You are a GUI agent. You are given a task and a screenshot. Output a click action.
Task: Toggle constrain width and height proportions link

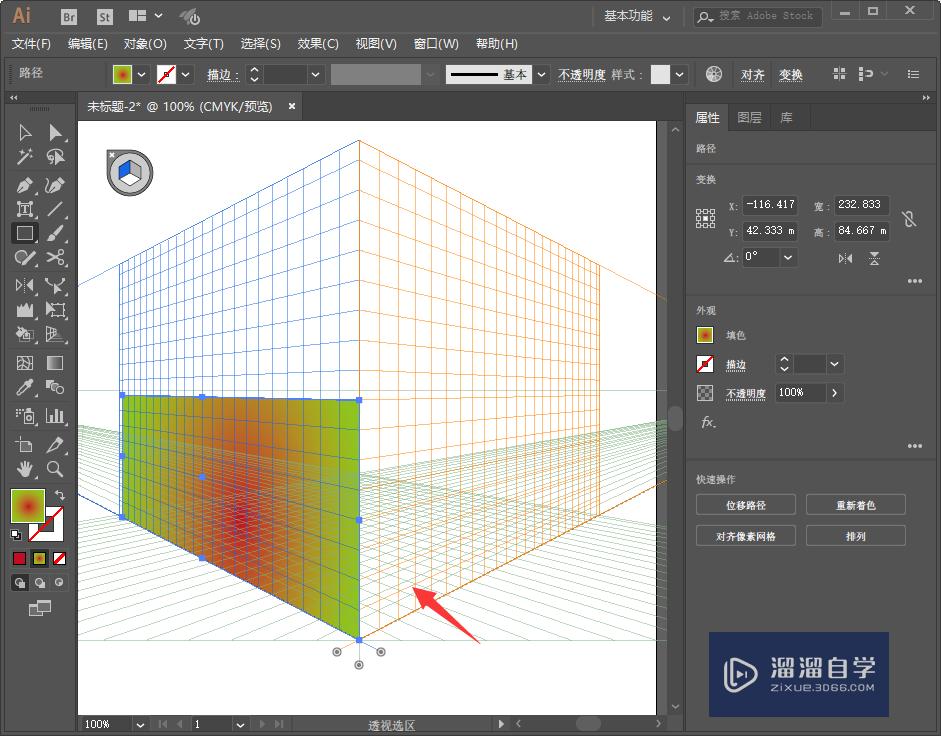click(908, 219)
